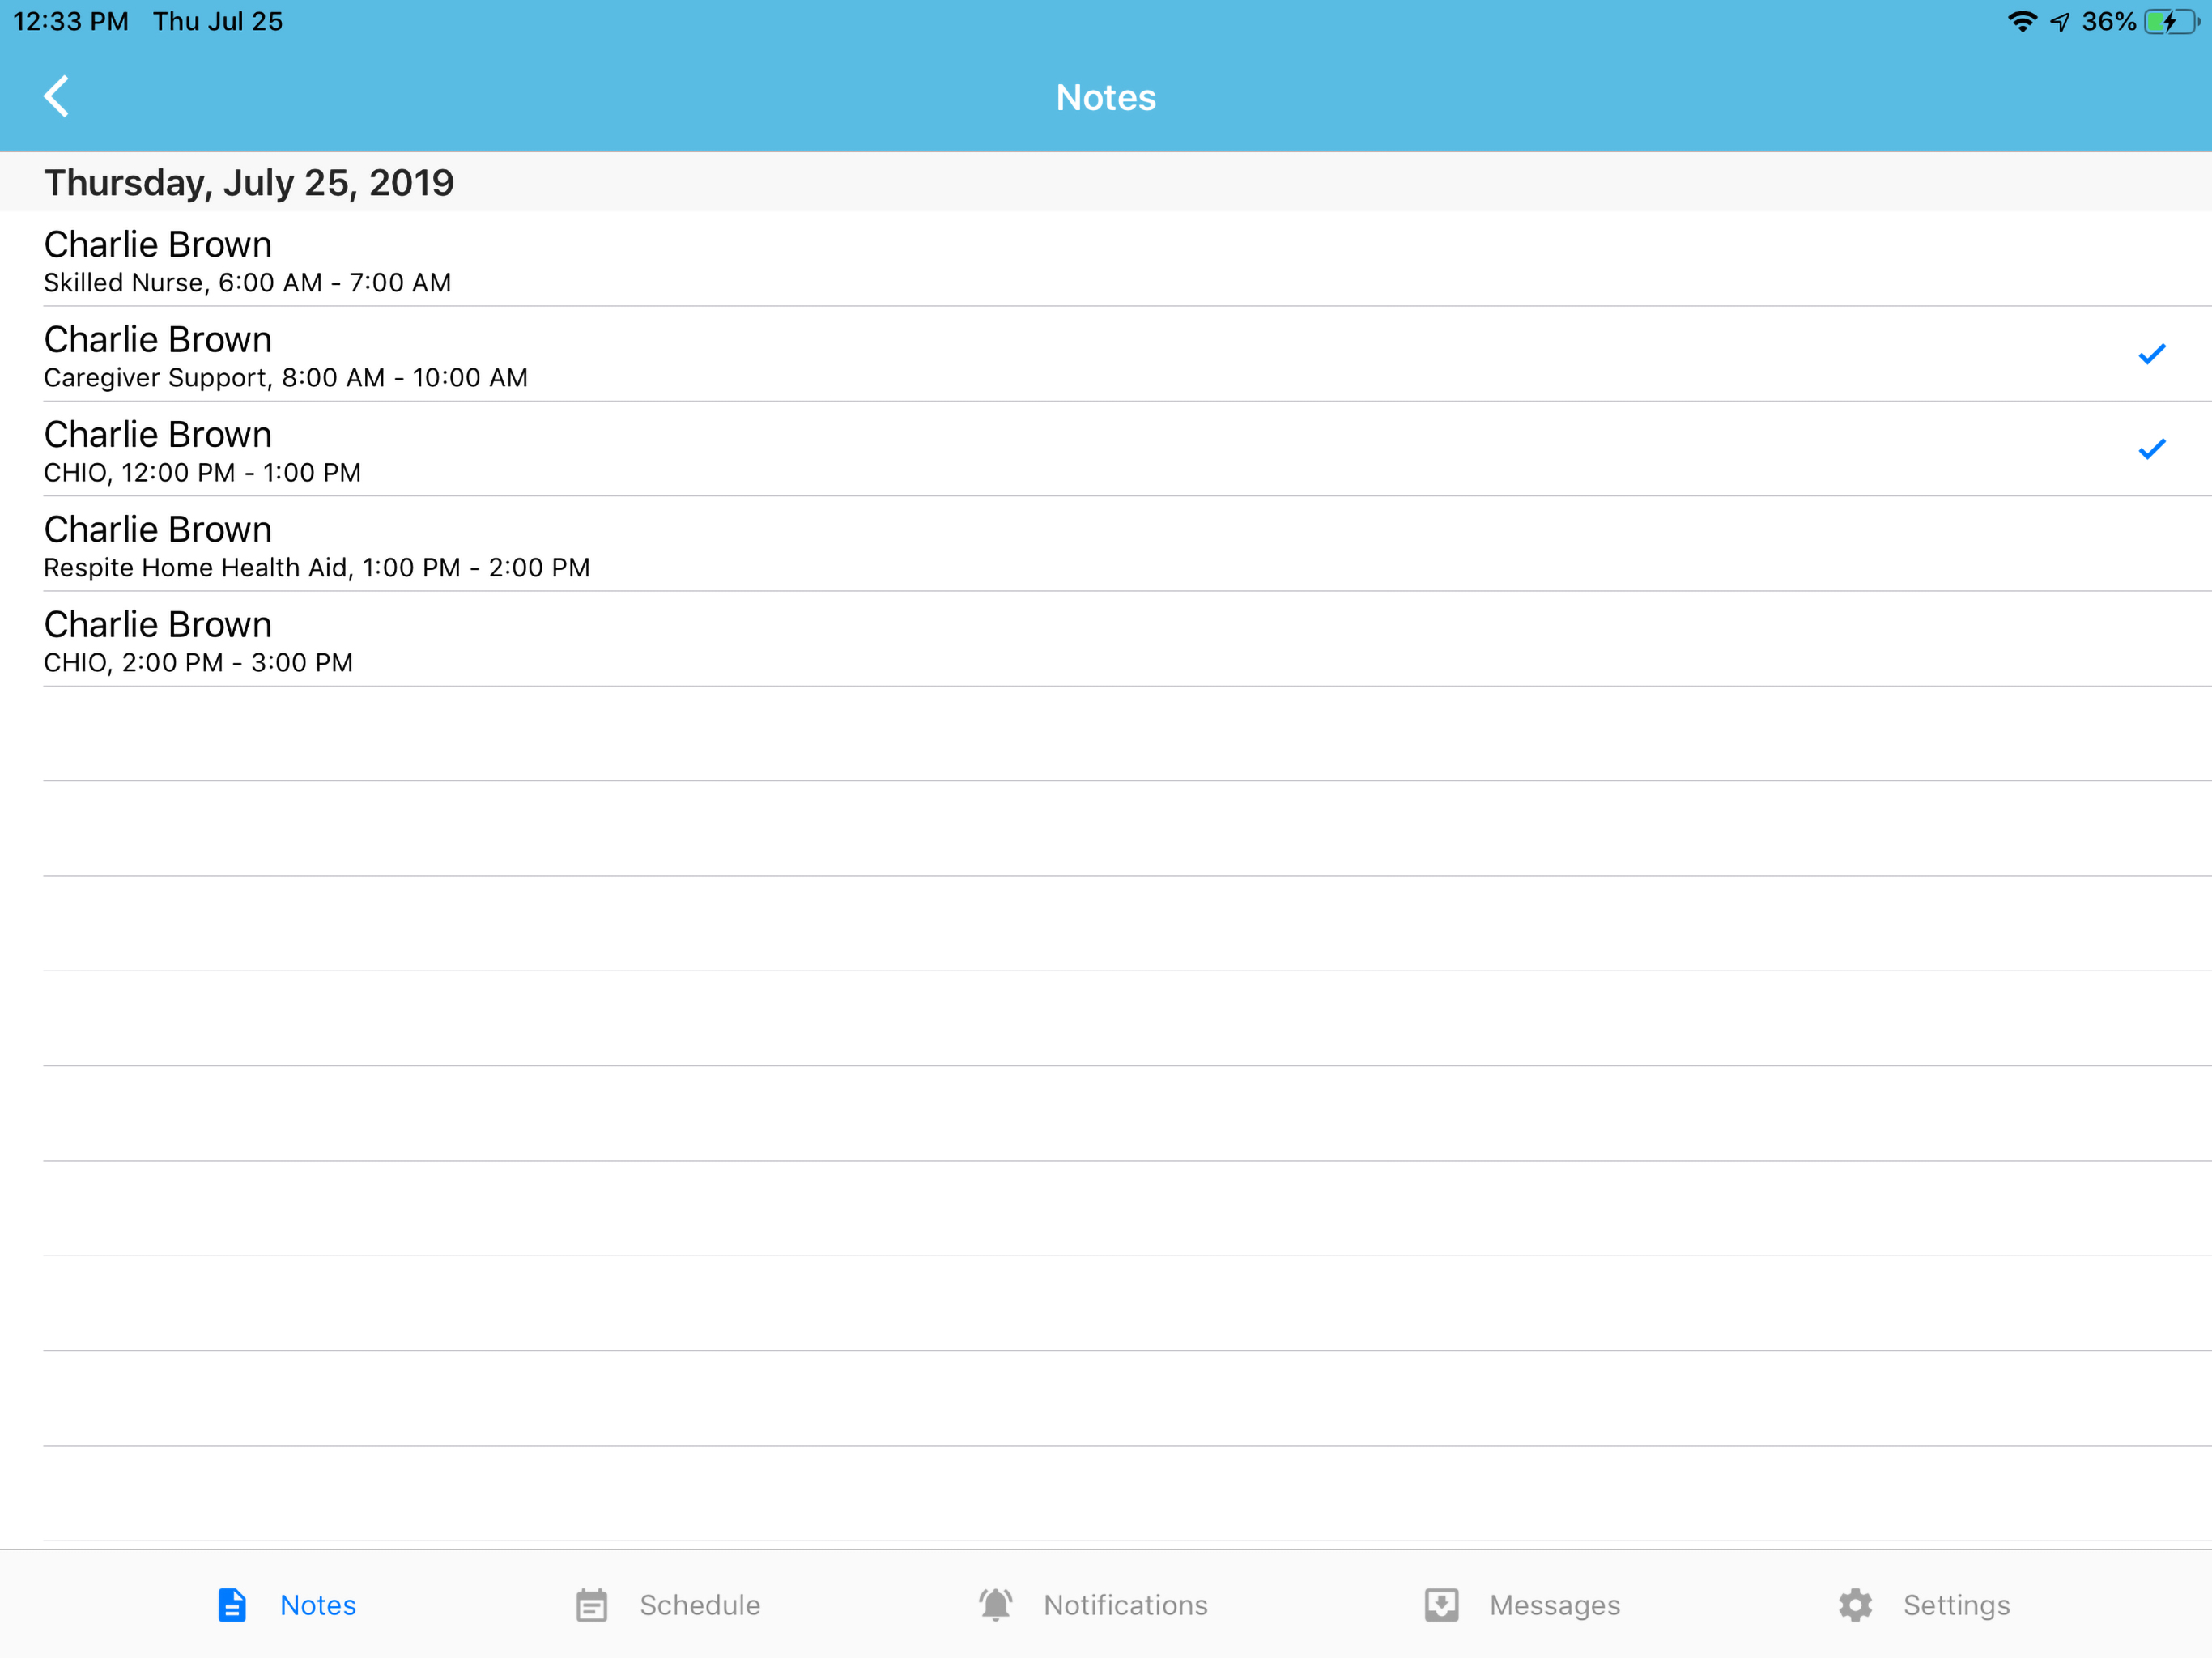Open the Notes tab document icon

(x=232, y=1605)
